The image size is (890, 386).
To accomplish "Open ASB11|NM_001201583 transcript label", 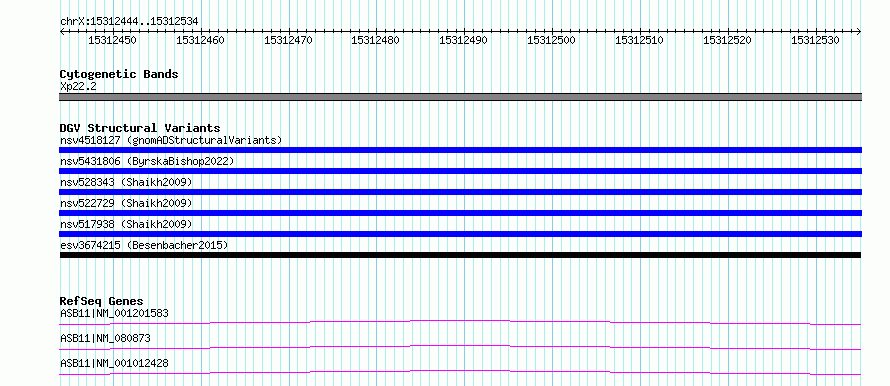I will (114, 313).
